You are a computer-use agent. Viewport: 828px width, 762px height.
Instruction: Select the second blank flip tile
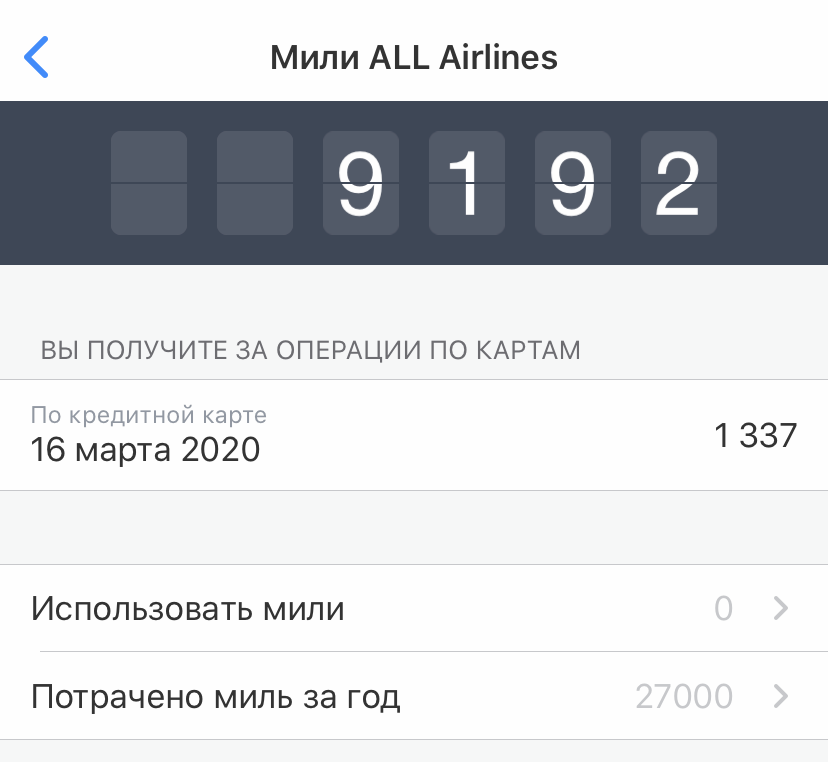click(x=254, y=182)
